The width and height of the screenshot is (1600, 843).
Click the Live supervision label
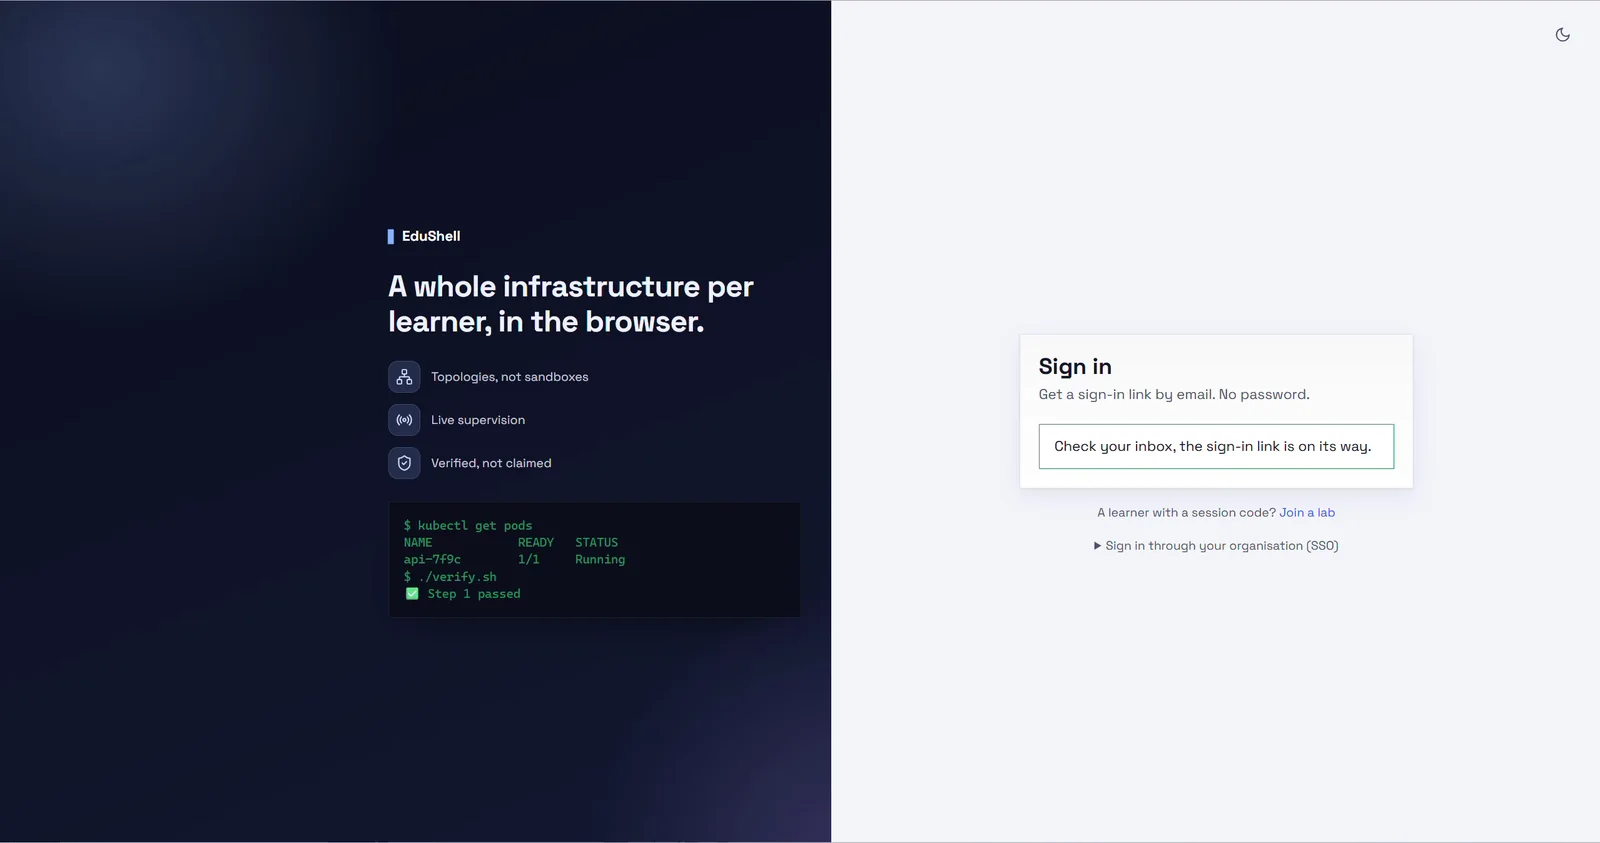[478, 420]
